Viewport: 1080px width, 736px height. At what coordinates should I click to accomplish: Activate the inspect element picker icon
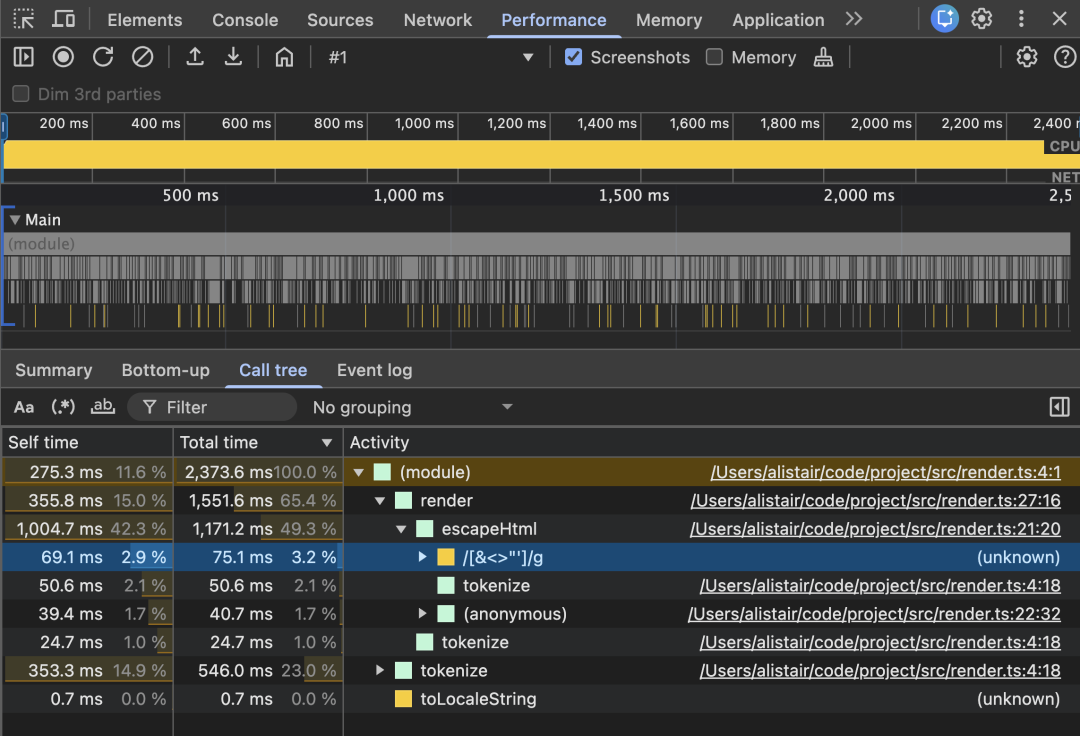click(24, 19)
